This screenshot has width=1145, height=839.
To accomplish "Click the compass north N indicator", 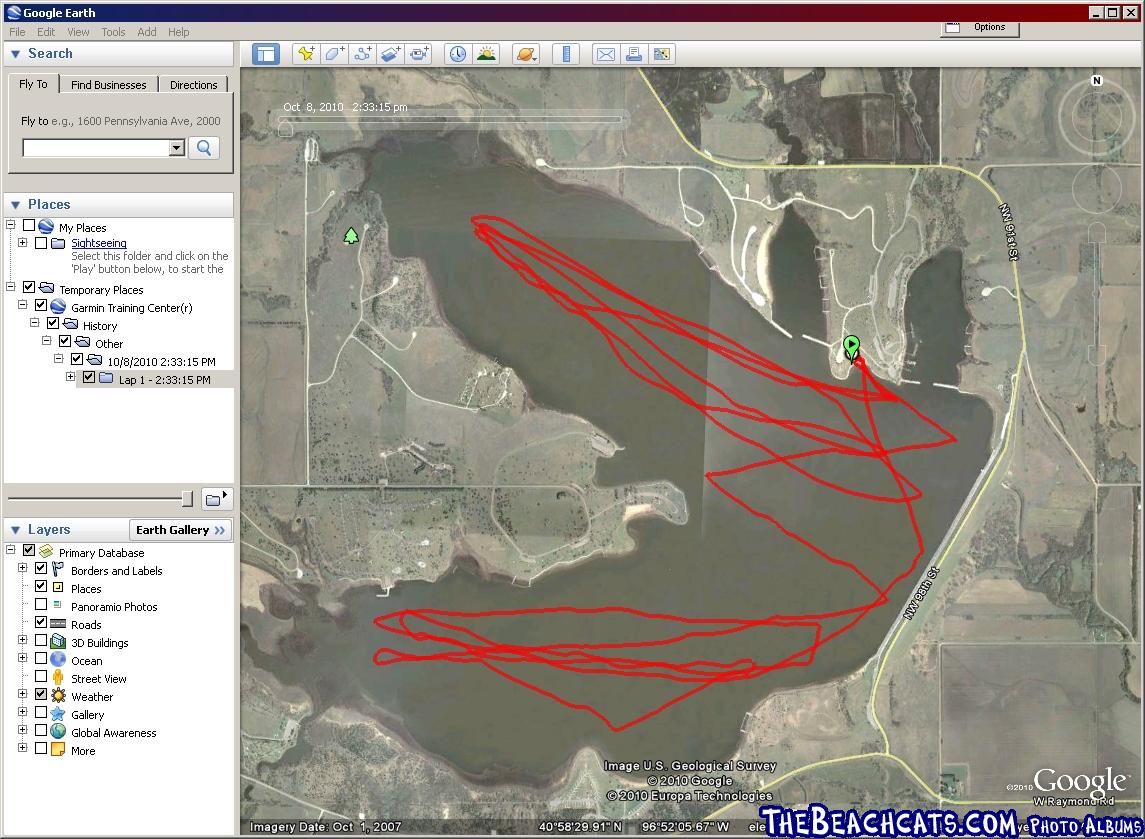I will point(1096,81).
